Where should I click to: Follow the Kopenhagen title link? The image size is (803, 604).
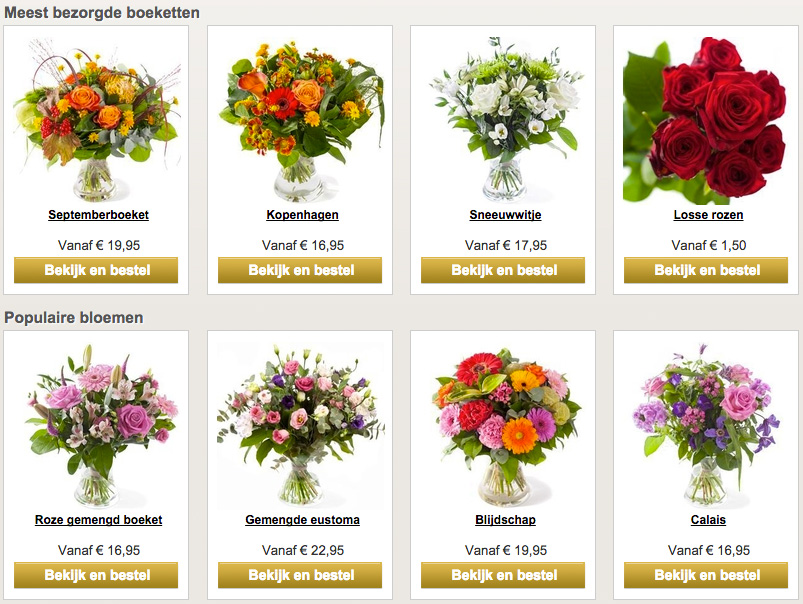[302, 215]
